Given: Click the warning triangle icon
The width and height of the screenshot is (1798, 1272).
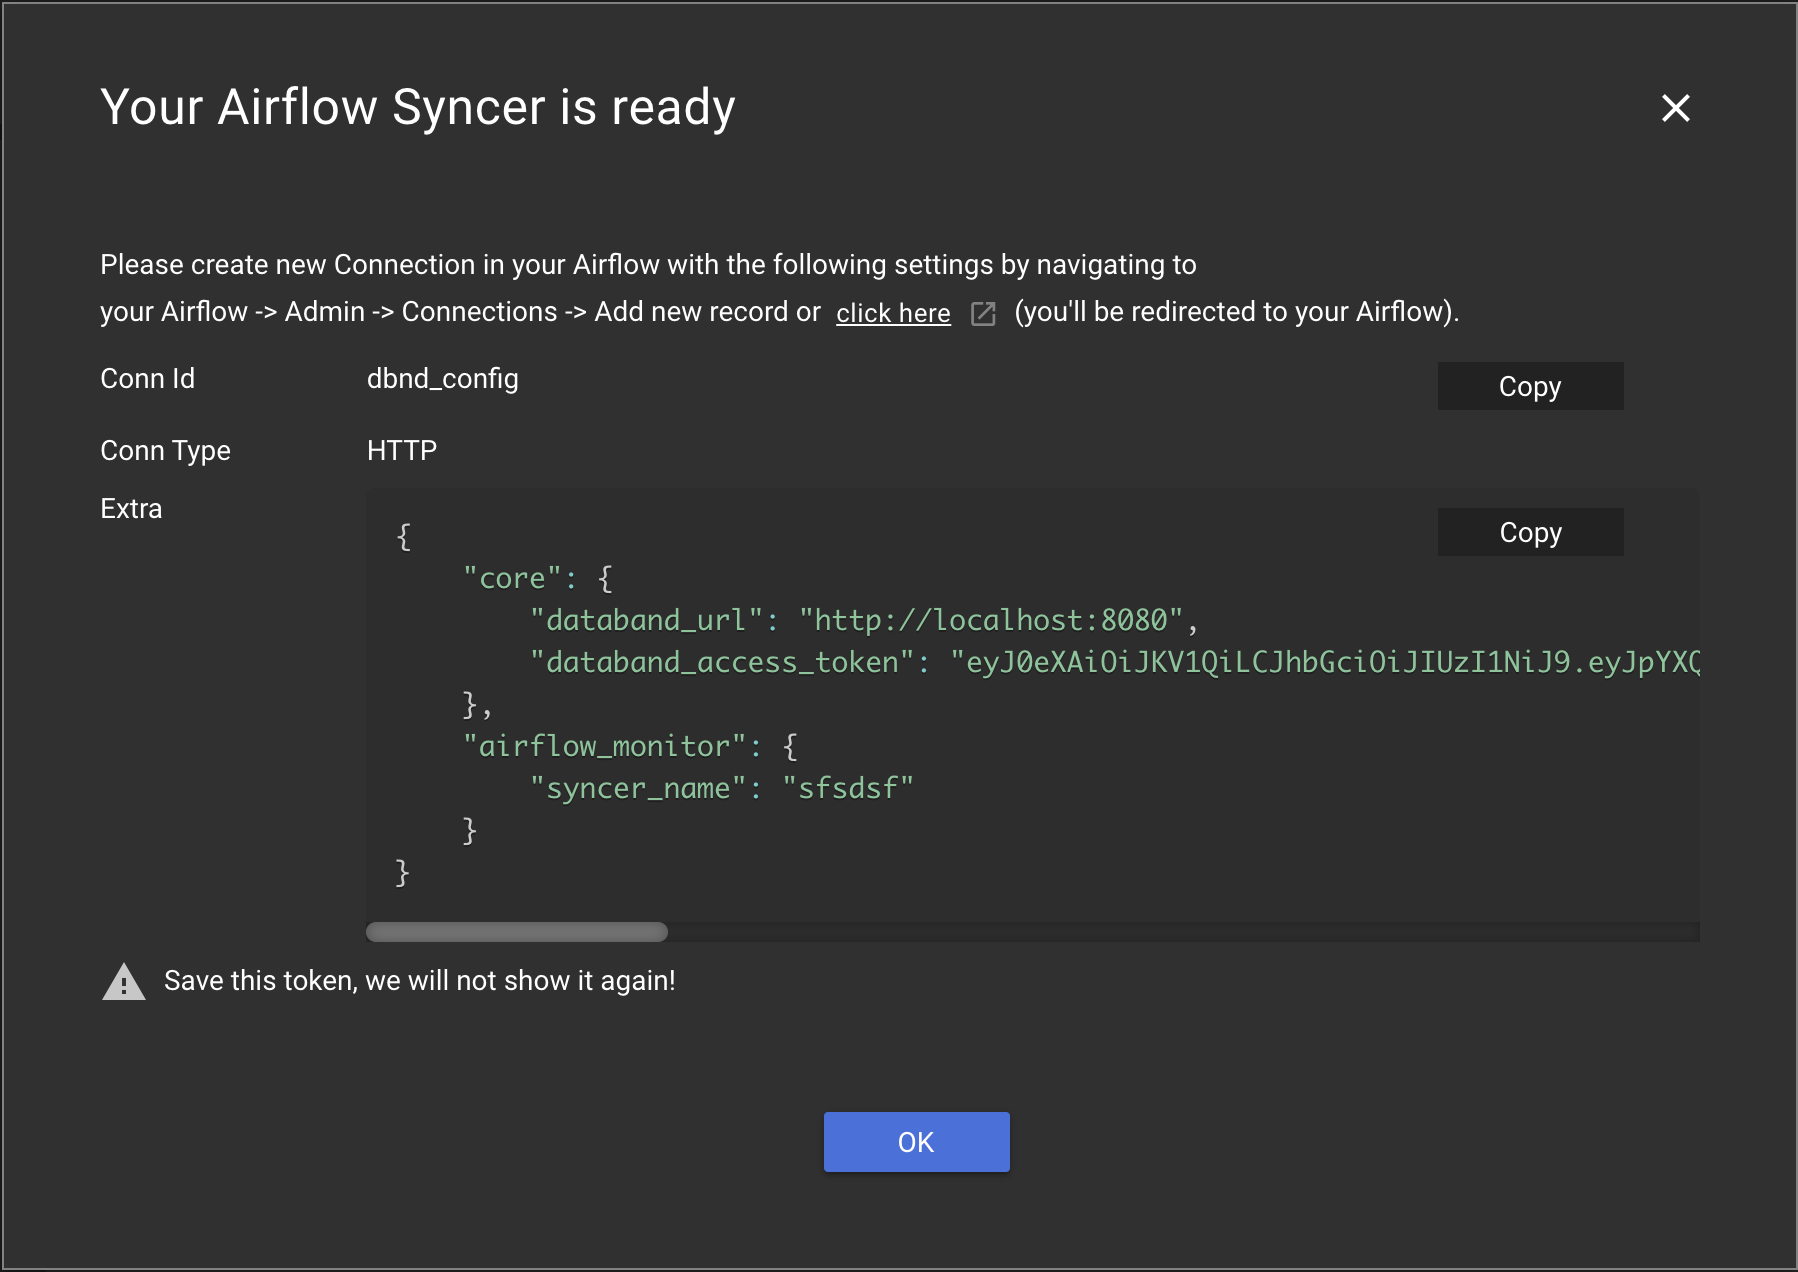Looking at the screenshot, I should tap(124, 982).
